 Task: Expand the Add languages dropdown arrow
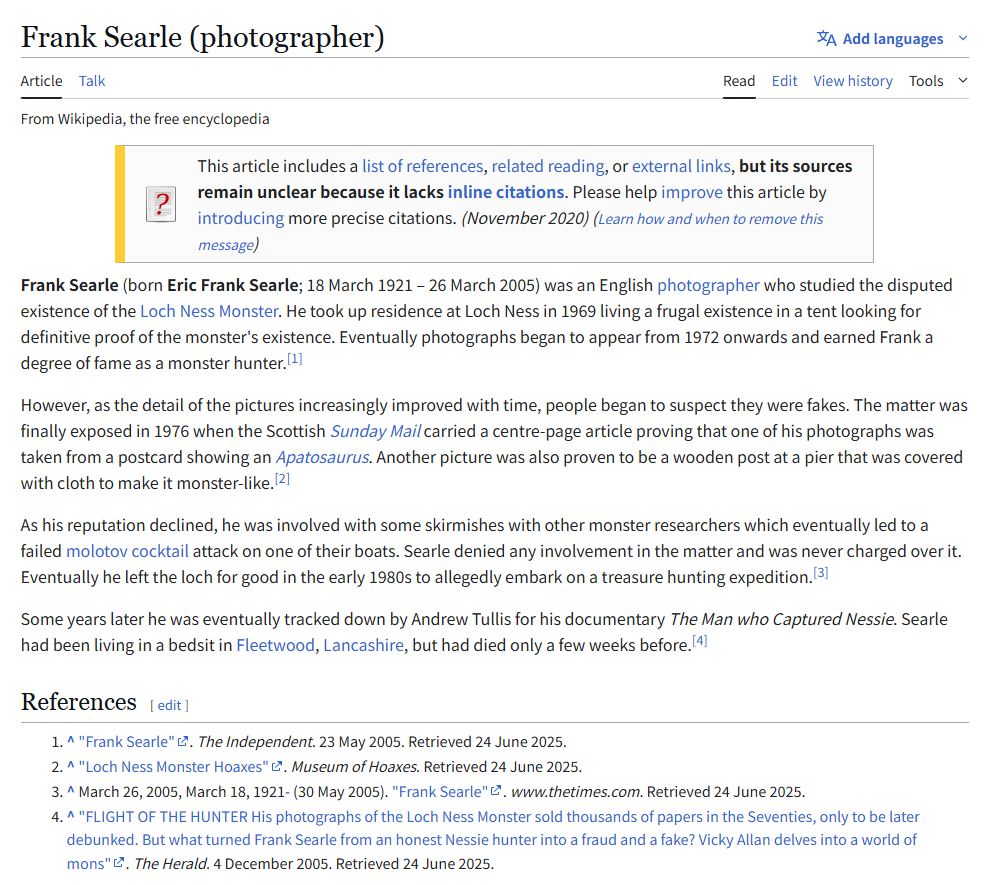click(963, 39)
